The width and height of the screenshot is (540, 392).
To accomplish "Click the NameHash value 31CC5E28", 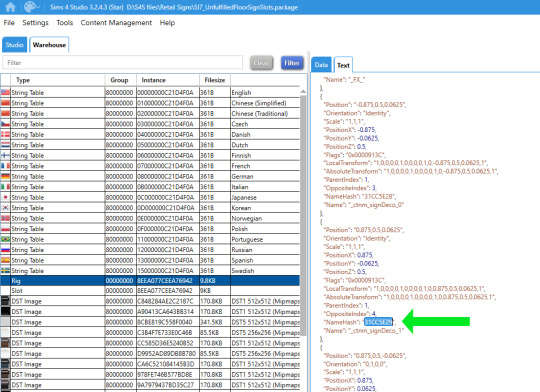I will point(378,196).
